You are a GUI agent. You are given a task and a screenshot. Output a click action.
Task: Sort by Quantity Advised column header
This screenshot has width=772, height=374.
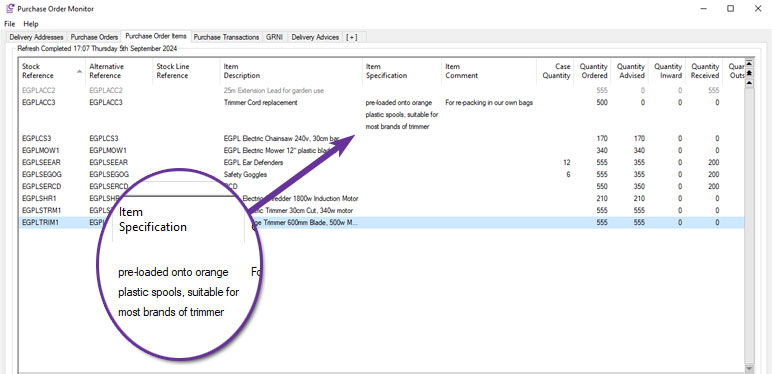[630, 71]
